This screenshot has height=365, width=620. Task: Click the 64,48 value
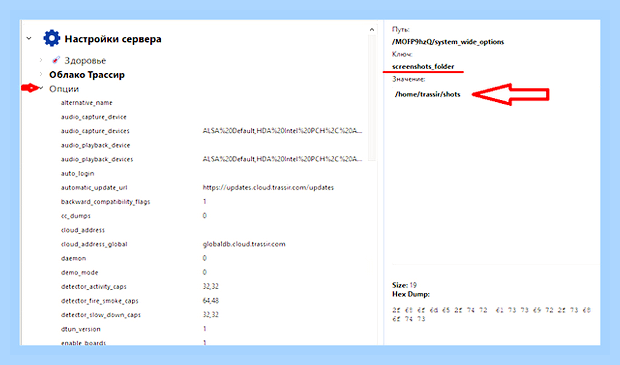pyautogui.click(x=211, y=301)
